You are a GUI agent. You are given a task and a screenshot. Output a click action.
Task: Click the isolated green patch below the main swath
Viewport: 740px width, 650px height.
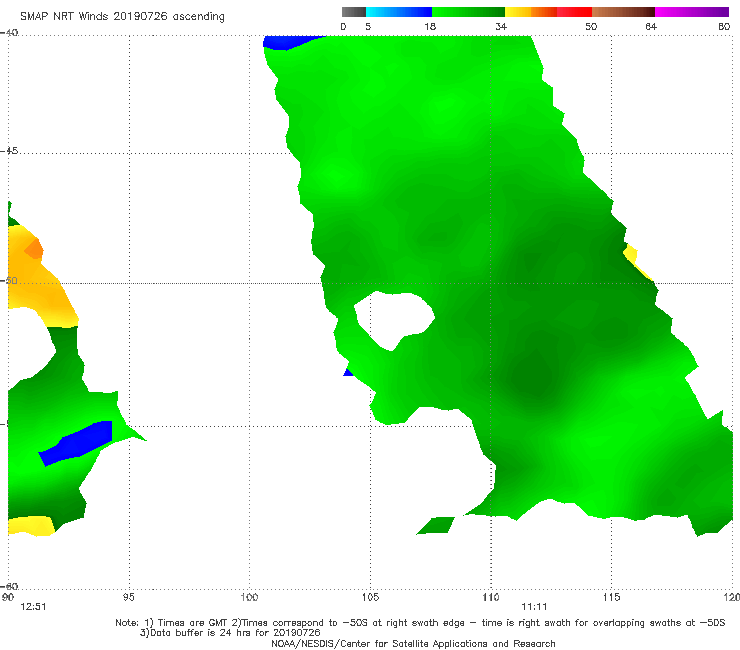point(435,525)
